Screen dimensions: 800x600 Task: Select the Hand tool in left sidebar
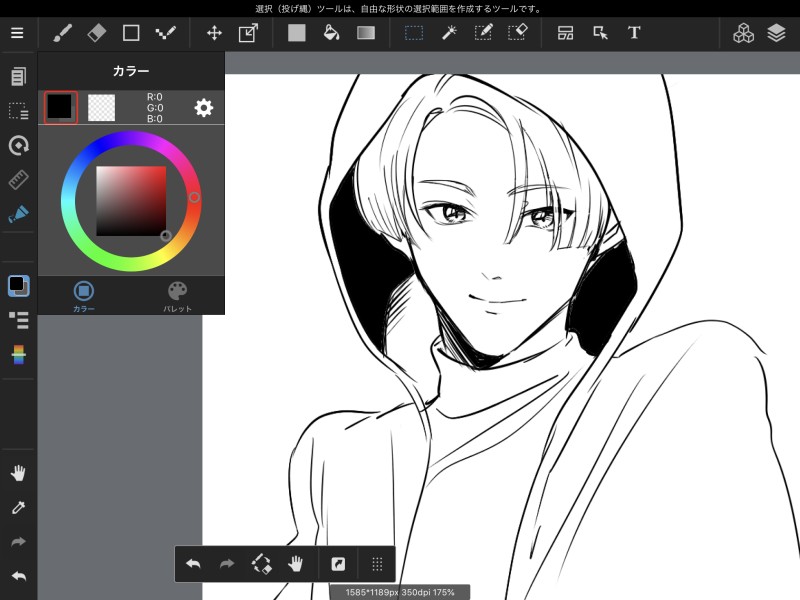(18, 473)
